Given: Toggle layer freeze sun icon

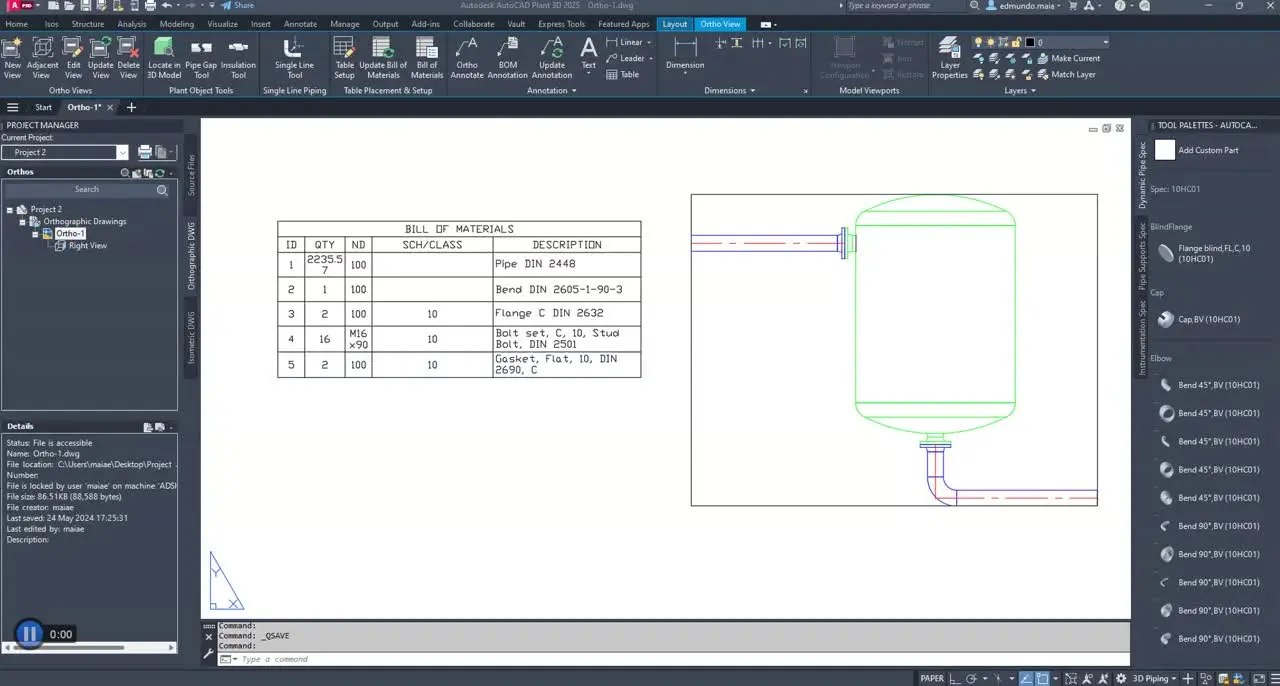Looking at the screenshot, I should point(991,43).
